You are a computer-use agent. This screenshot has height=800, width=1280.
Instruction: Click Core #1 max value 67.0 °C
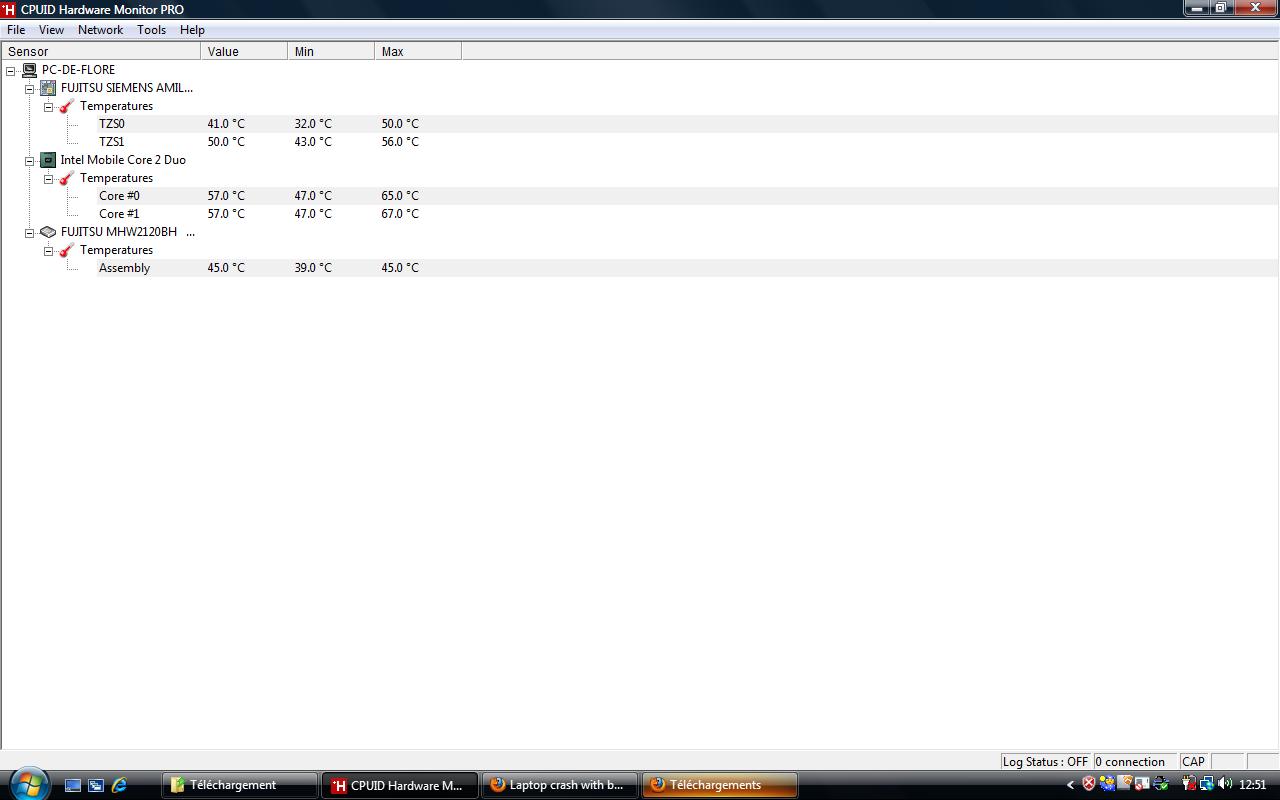(x=400, y=214)
